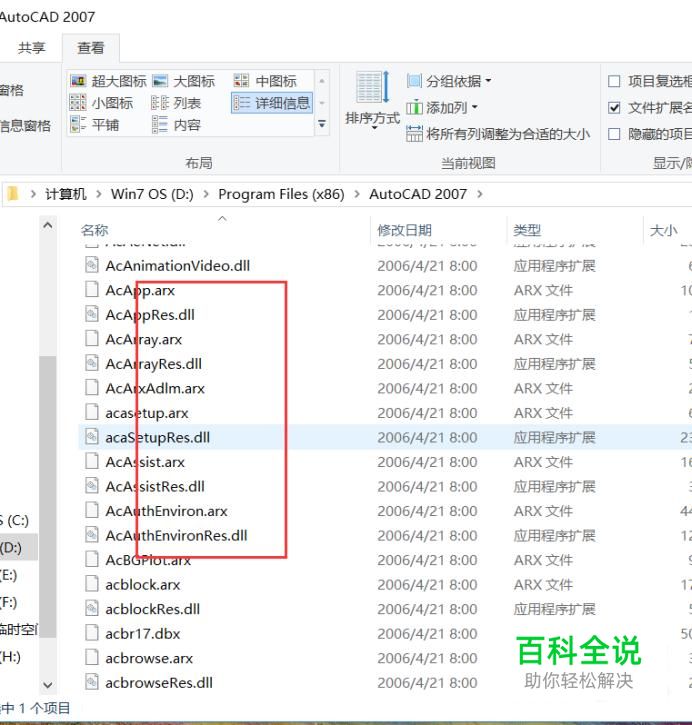Click the AcAssistRes.dll file icon
Image resolution: width=692 pixels, height=725 pixels.
click(x=92, y=486)
